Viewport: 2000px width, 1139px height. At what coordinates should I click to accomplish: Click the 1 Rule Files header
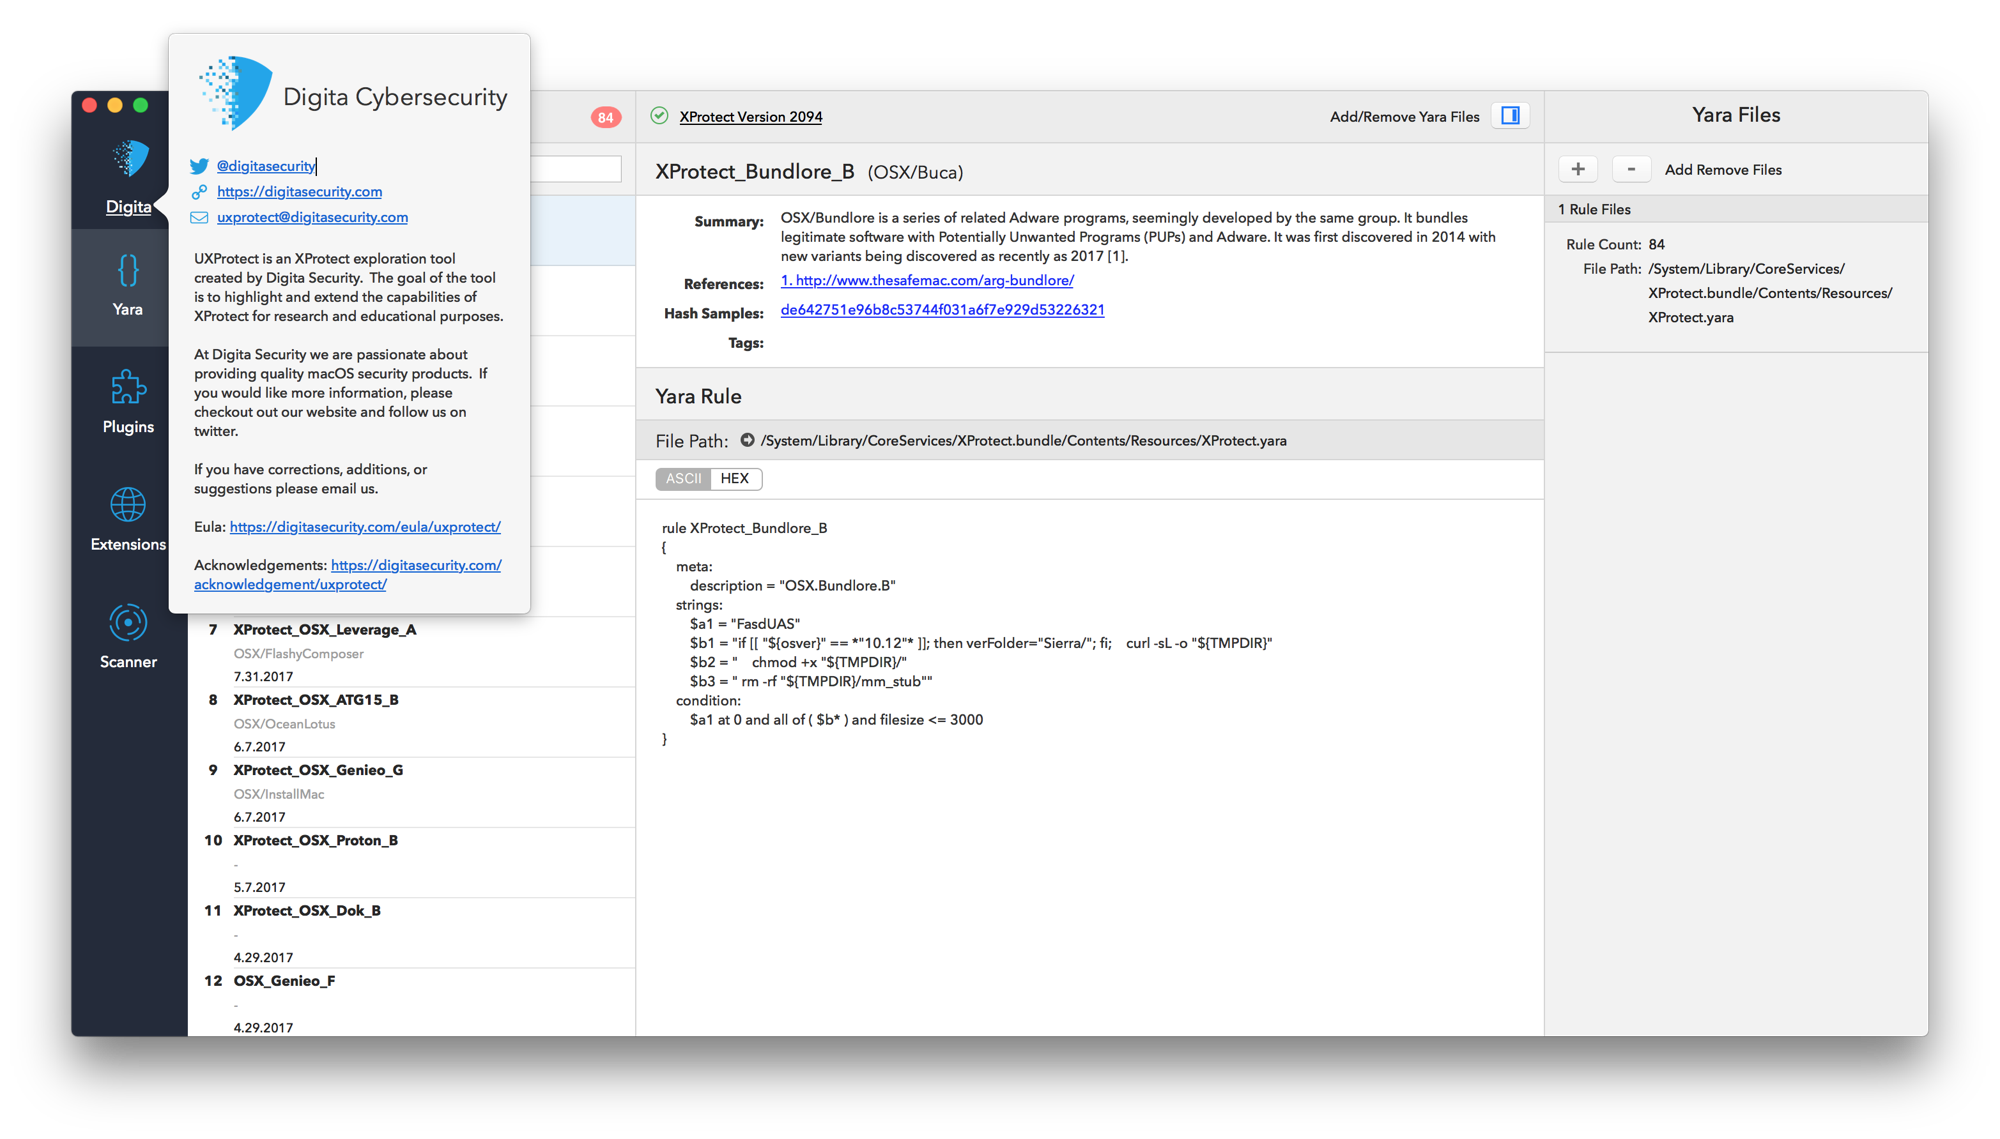pyautogui.click(x=1735, y=209)
